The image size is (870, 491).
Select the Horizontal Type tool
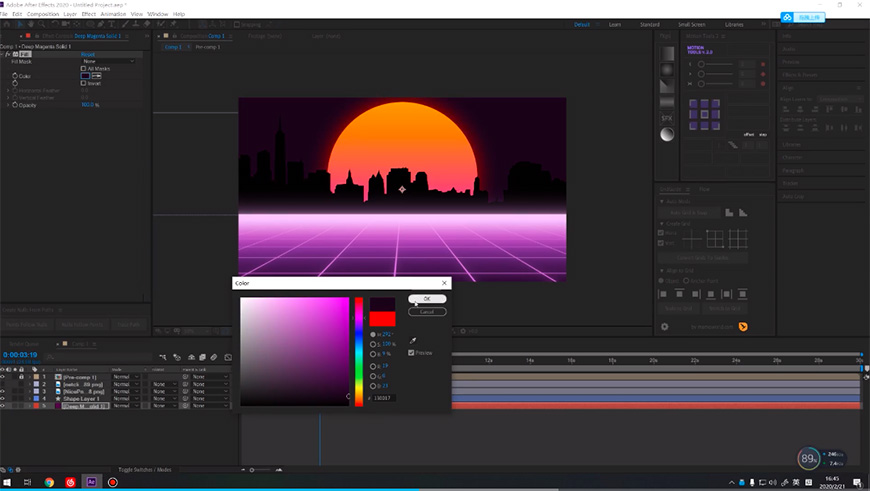point(112,24)
